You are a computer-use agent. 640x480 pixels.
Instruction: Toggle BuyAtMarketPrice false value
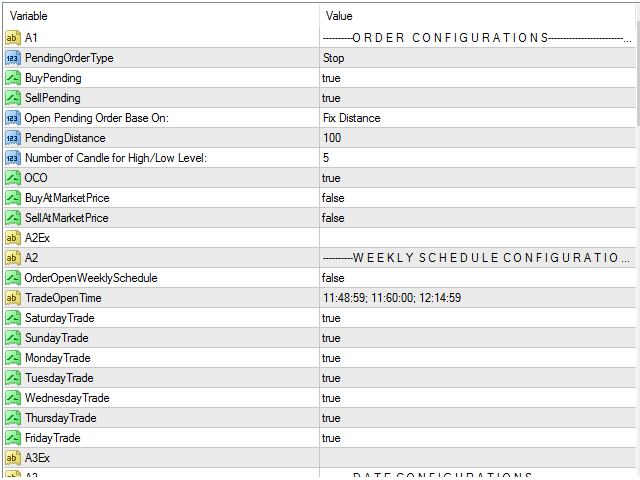pyautogui.click(x=478, y=198)
